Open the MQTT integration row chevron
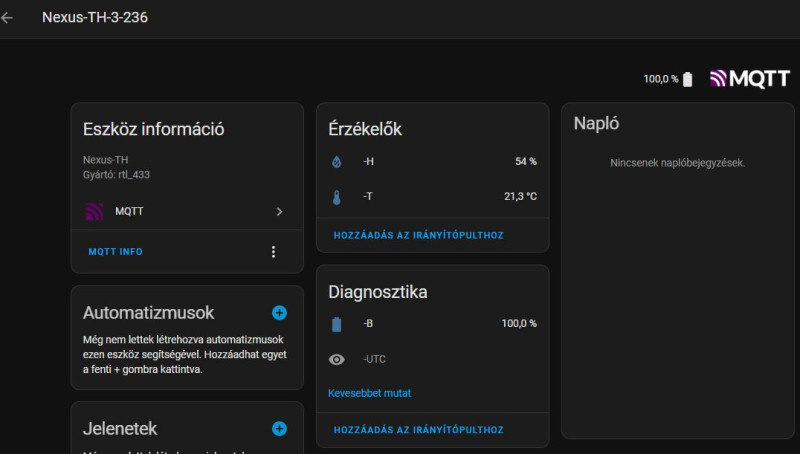The height and width of the screenshot is (454, 800). coord(279,212)
